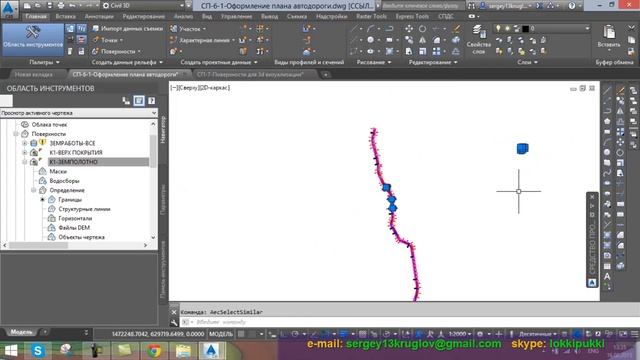Select the Move tool in Редактирование

(409, 29)
